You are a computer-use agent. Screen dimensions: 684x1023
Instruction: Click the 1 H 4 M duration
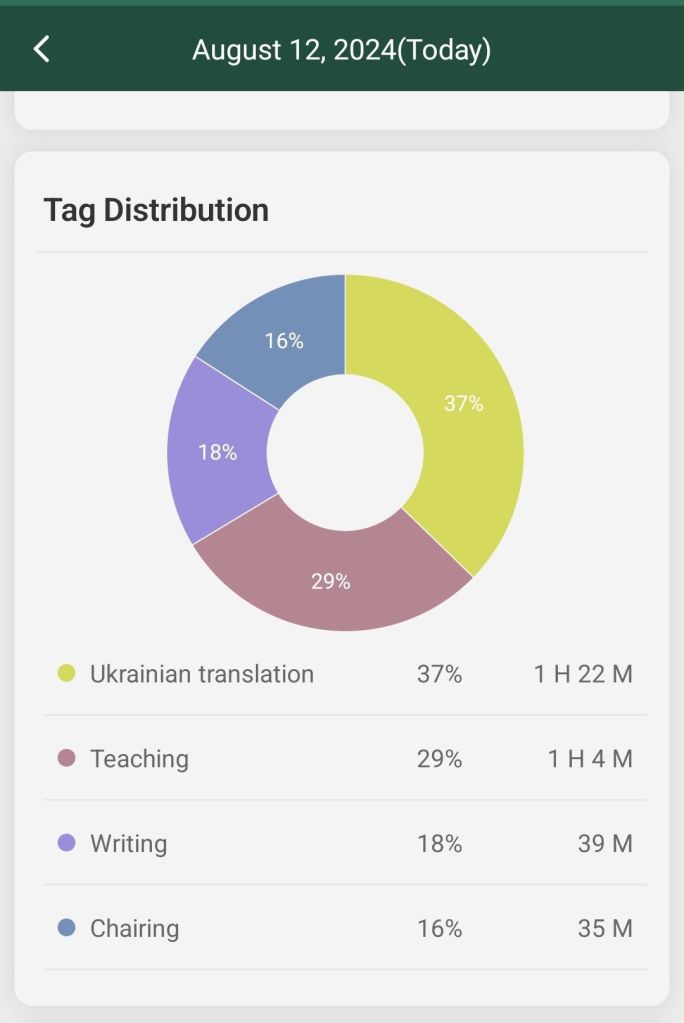pyautogui.click(x=590, y=759)
